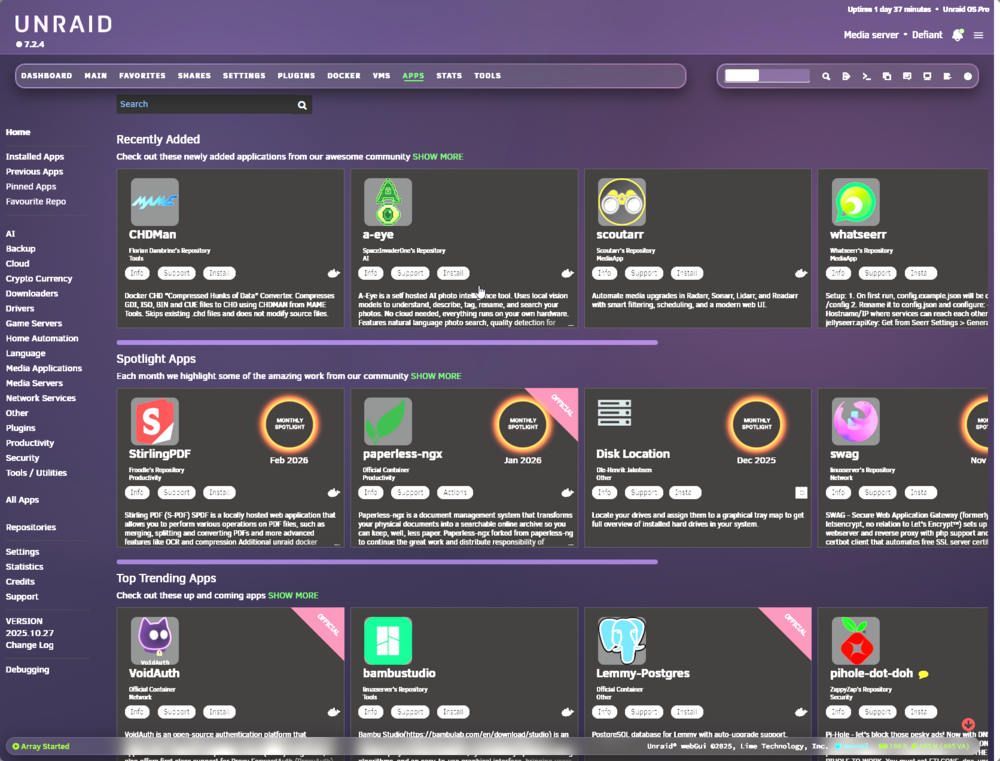This screenshot has width=1000, height=761.
Task: Click the docker whale icon on StirlingPDF card
Action: pyautogui.click(x=334, y=493)
